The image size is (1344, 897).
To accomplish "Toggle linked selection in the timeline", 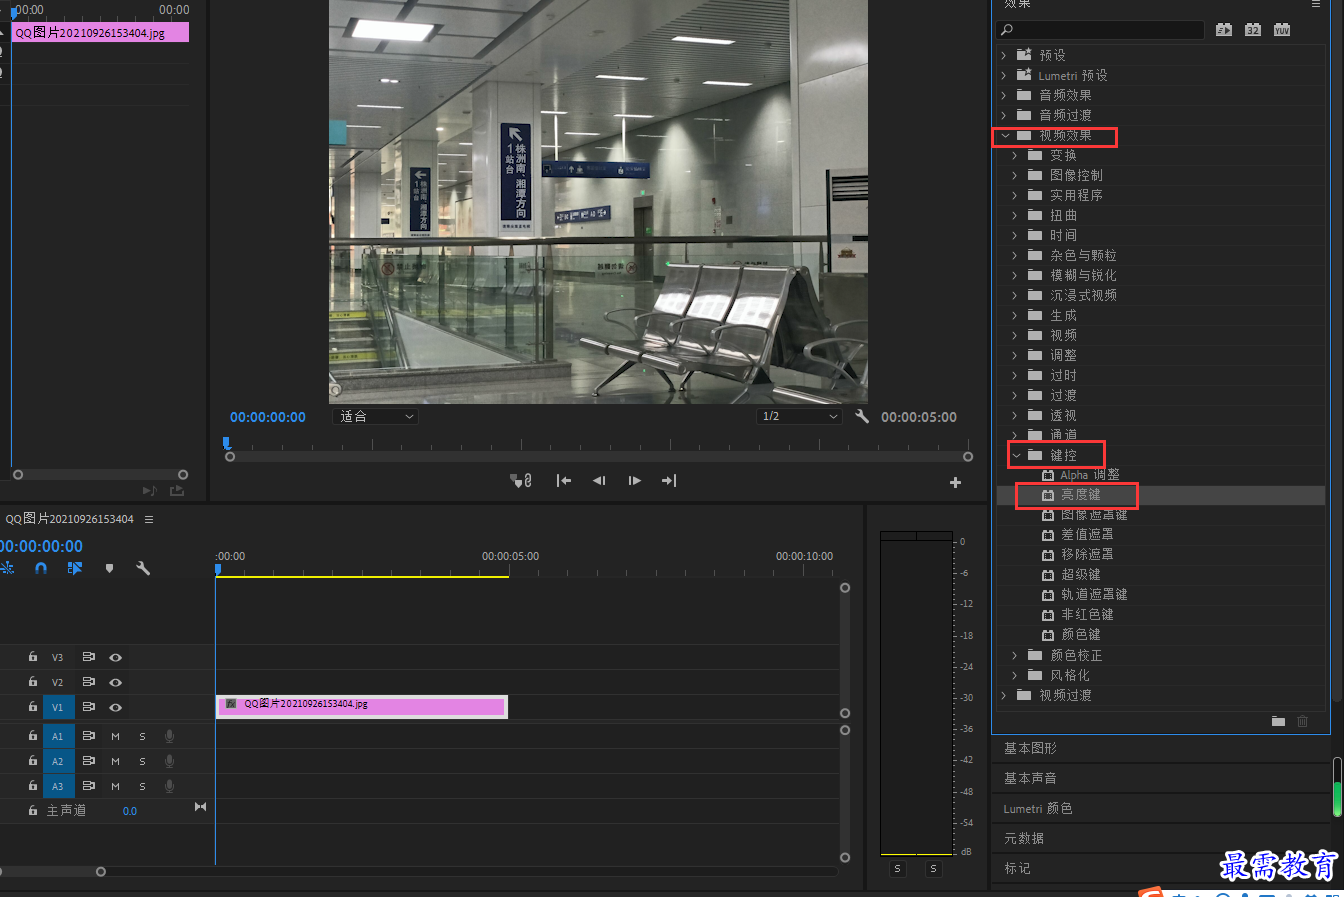I will [x=75, y=568].
